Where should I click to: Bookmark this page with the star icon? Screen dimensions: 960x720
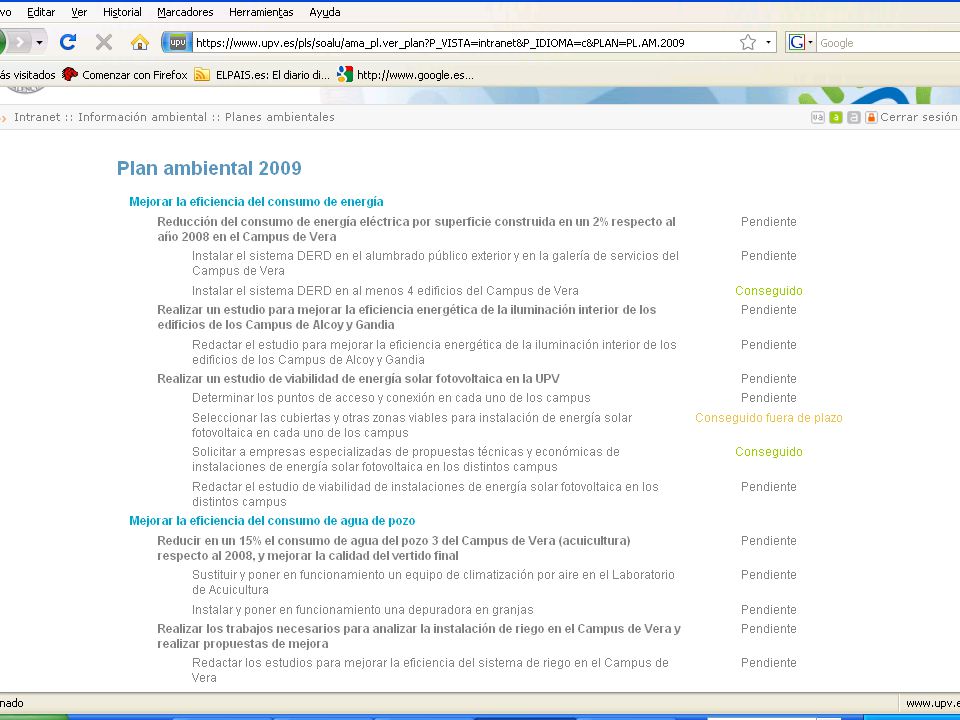(748, 42)
